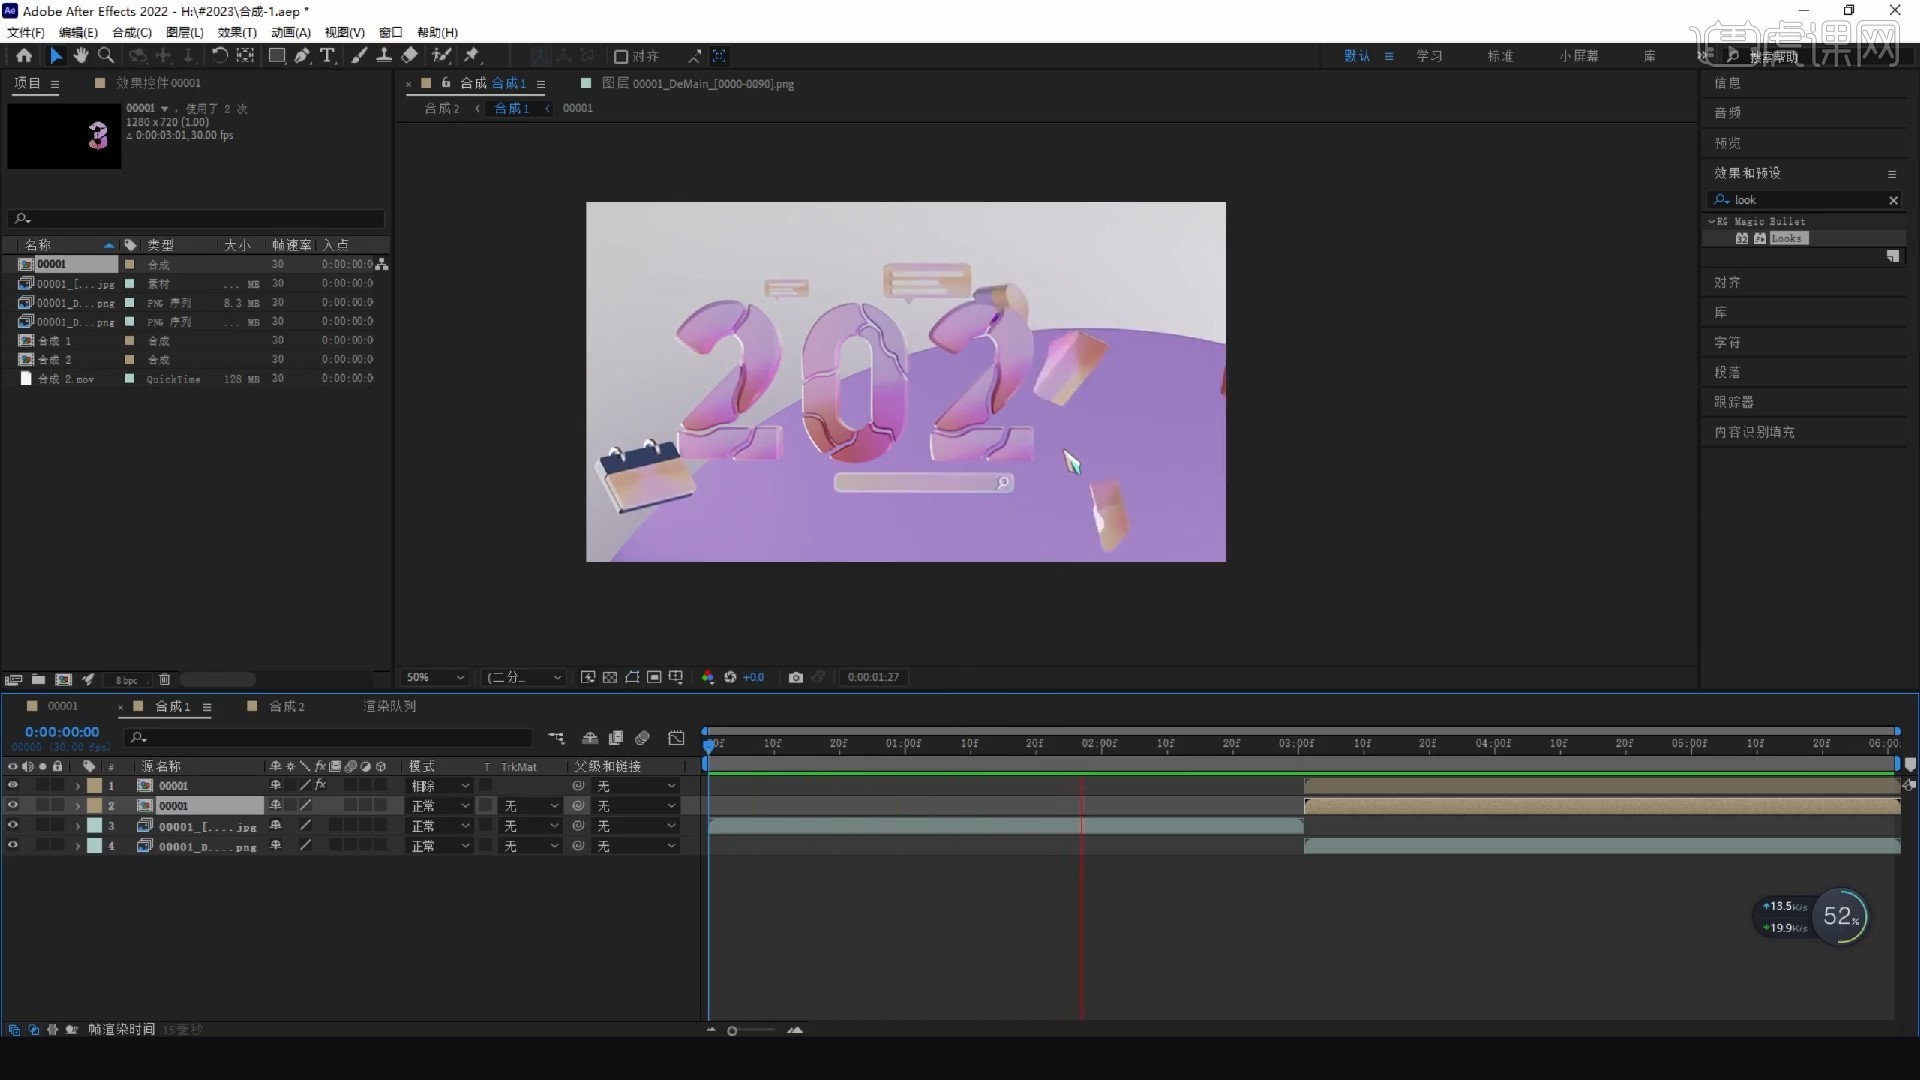This screenshot has width=1920, height=1080.
Task: Toggle lock composition icon on 合成1 tab
Action: click(x=446, y=83)
